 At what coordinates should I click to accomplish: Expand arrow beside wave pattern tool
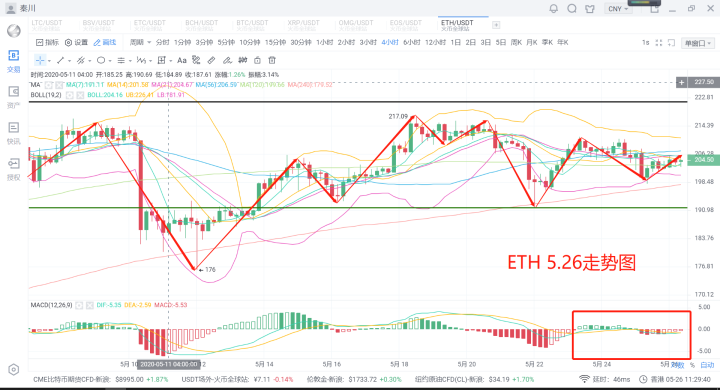[150, 61]
